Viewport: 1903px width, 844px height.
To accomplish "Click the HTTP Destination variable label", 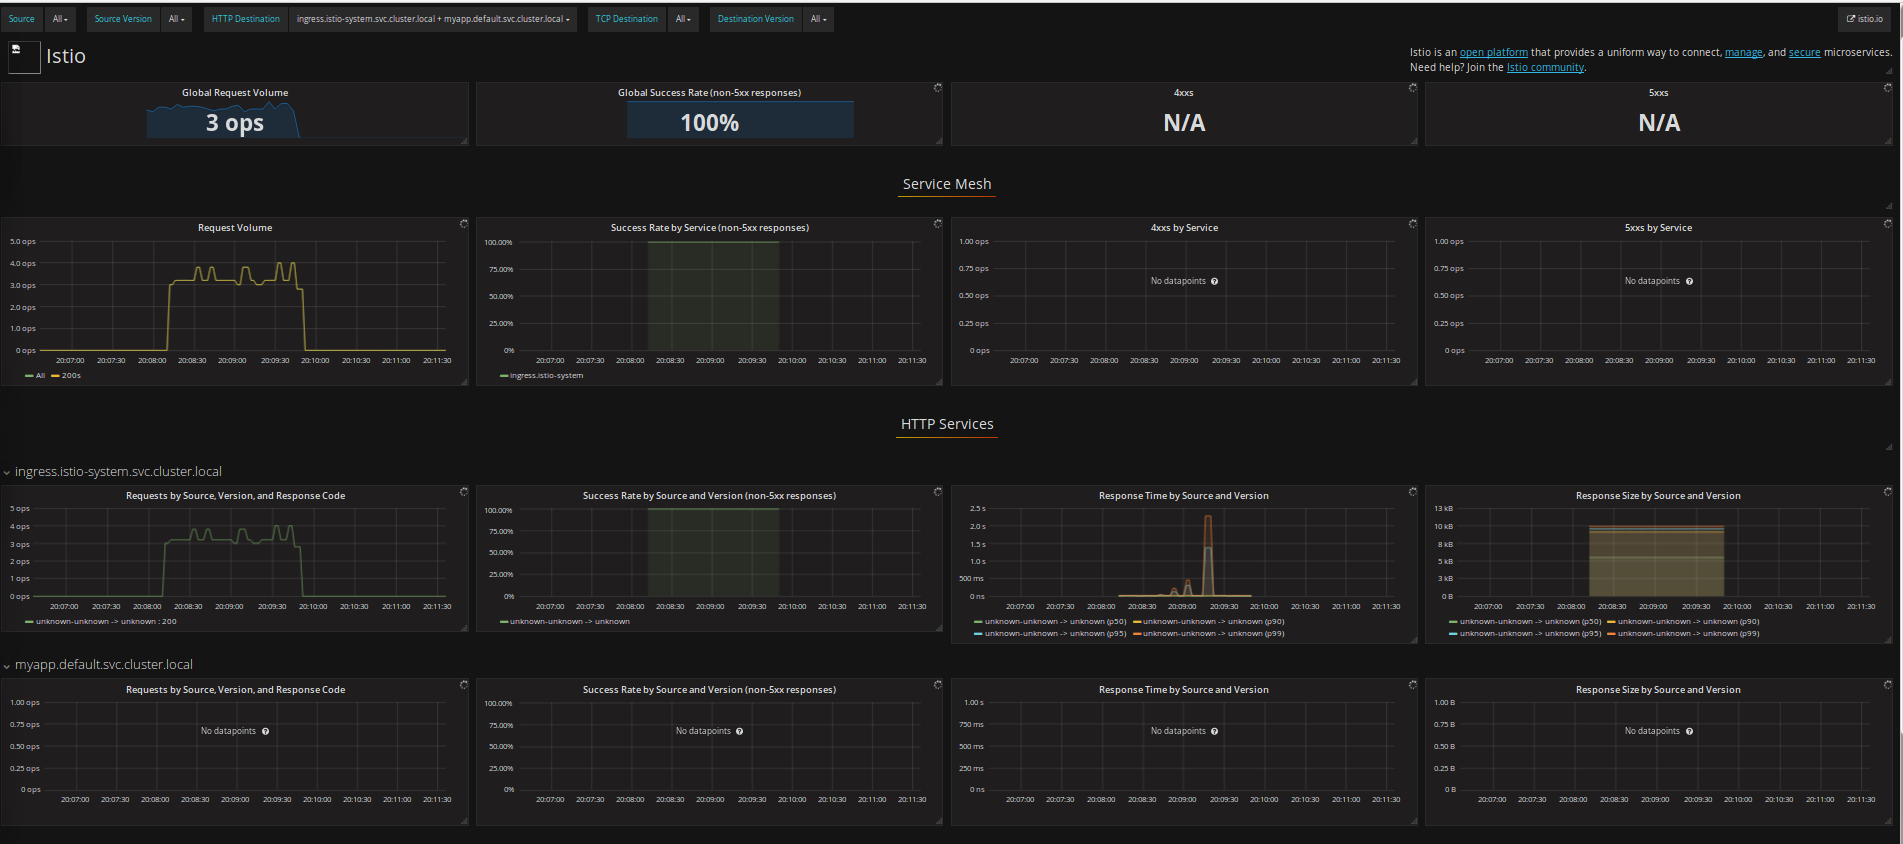I will [246, 19].
